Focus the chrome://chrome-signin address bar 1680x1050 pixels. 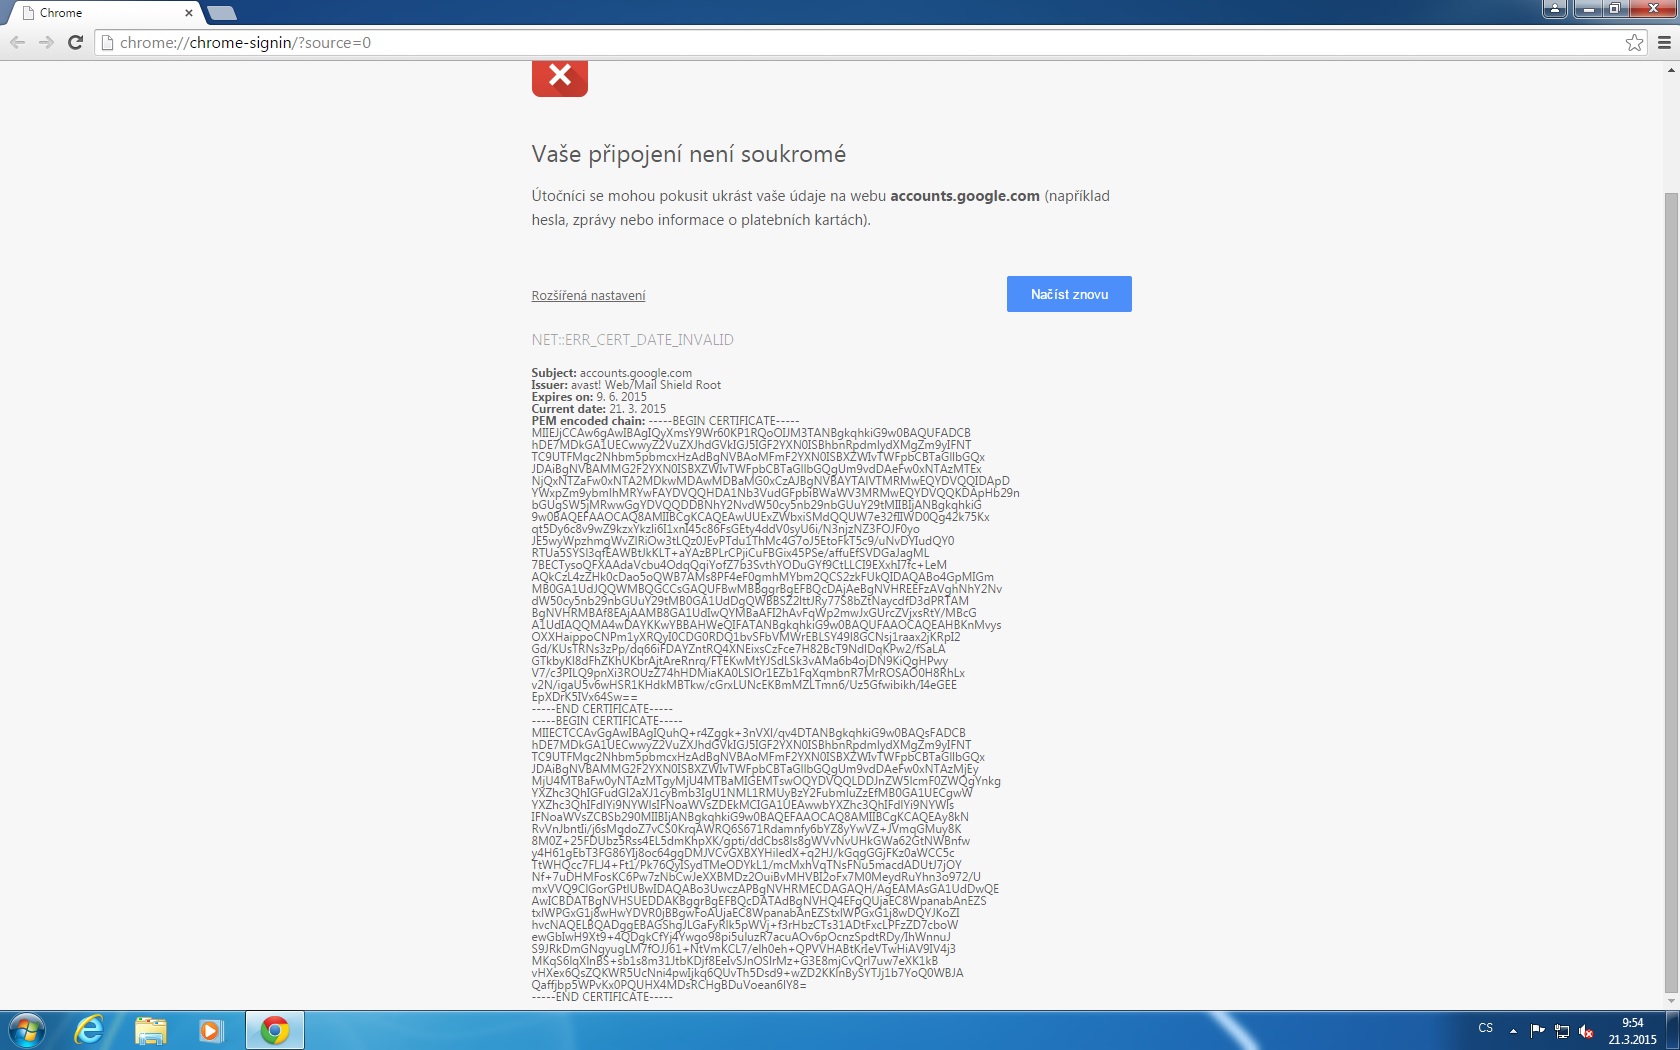[x=870, y=42]
